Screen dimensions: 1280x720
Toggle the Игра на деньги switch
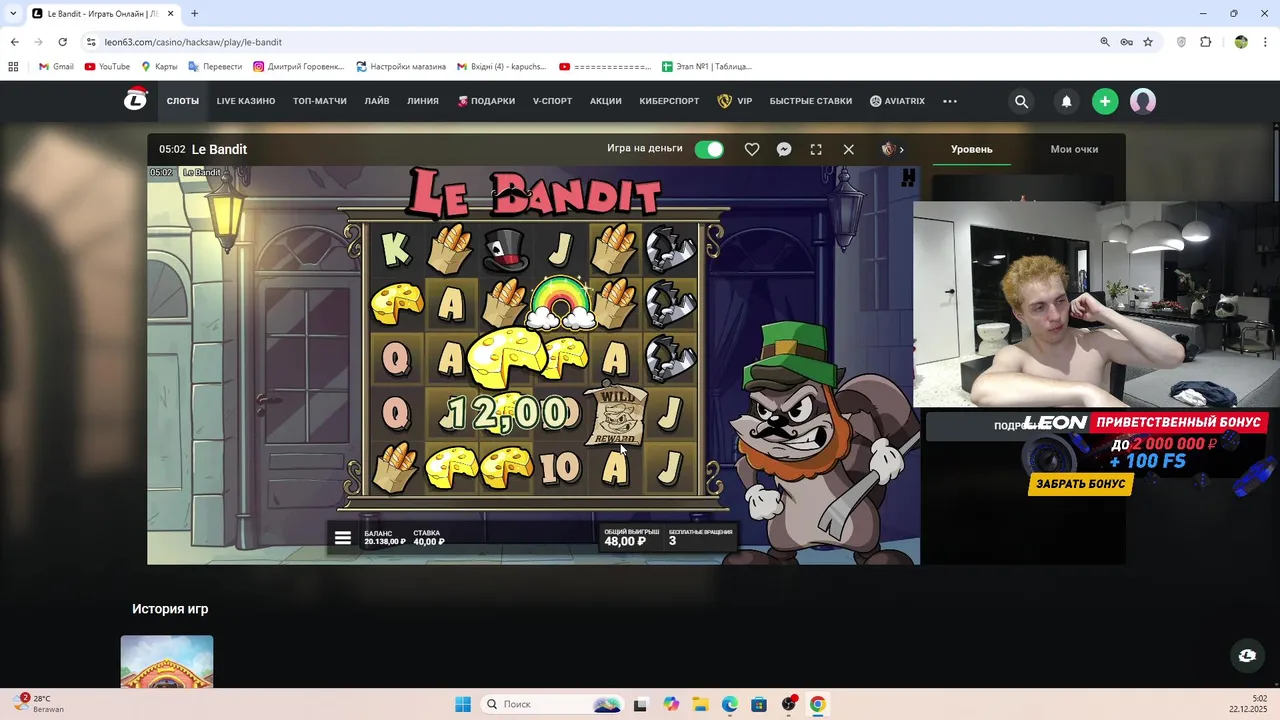[x=709, y=149]
